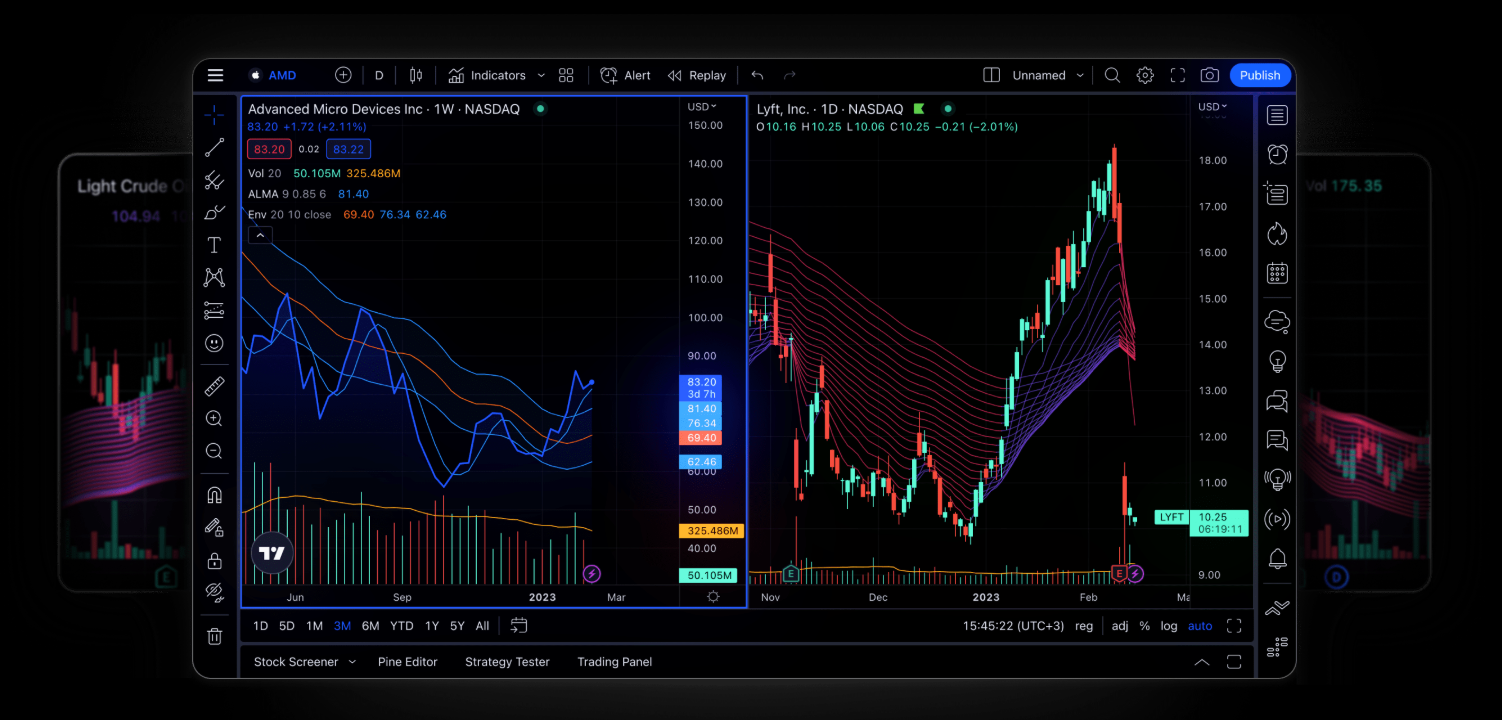Click the Alert button

[x=625, y=75]
